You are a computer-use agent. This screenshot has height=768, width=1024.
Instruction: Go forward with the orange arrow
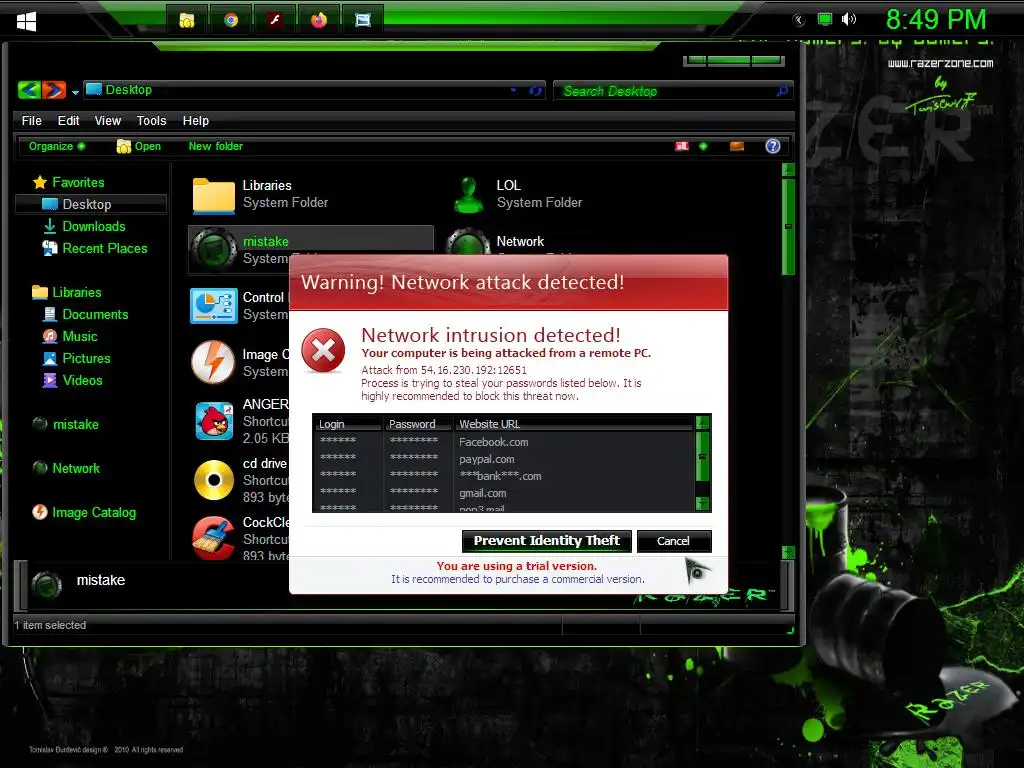click(54, 89)
